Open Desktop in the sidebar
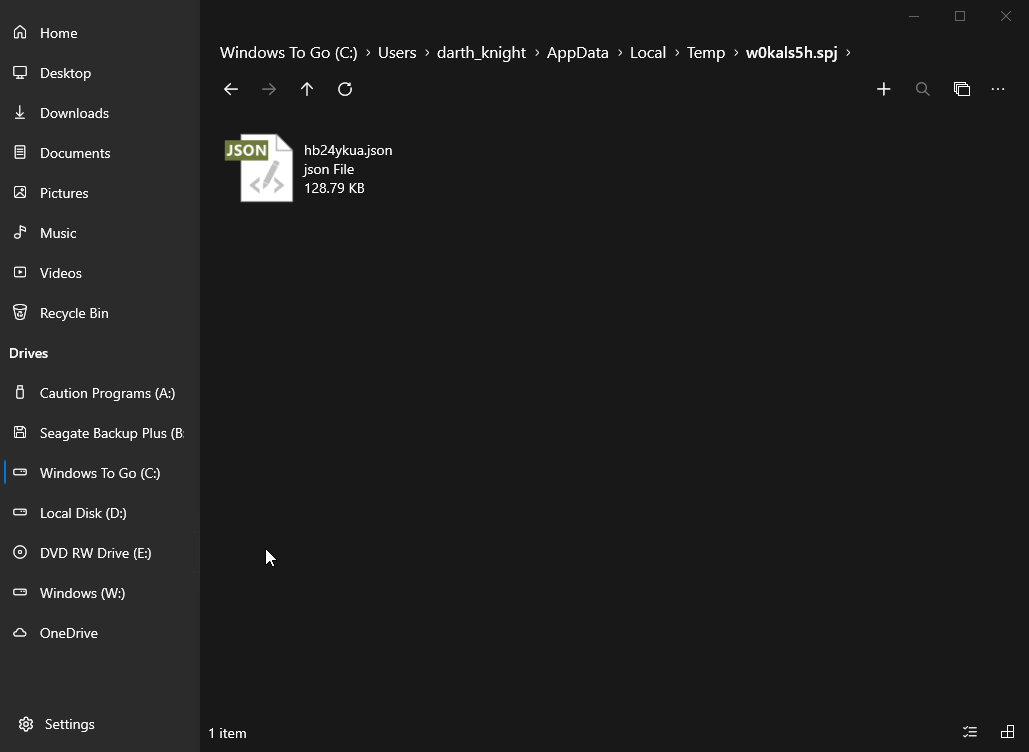 coord(100,73)
